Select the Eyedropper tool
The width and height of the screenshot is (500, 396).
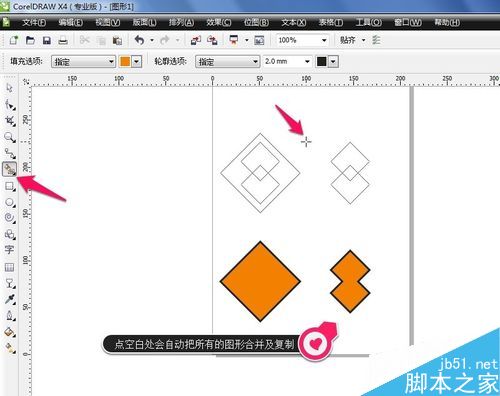[x=9, y=299]
